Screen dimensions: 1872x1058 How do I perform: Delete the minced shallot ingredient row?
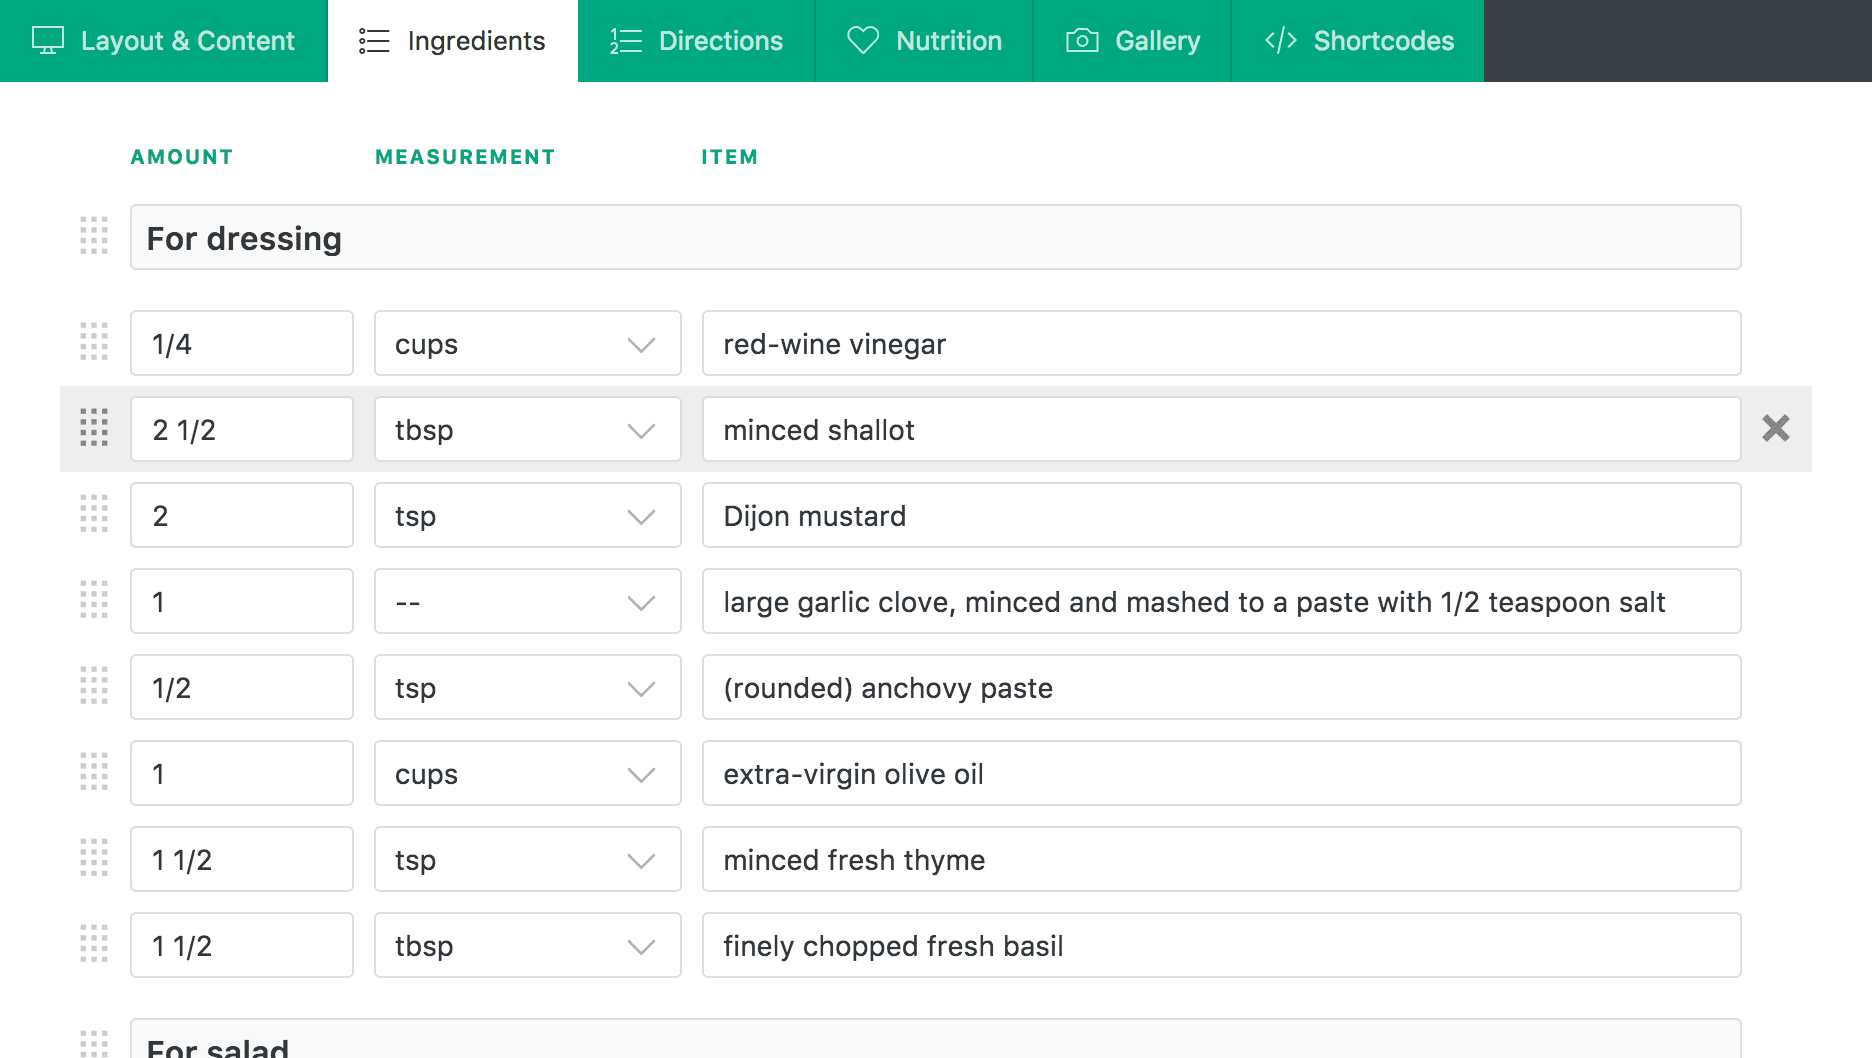(x=1776, y=428)
